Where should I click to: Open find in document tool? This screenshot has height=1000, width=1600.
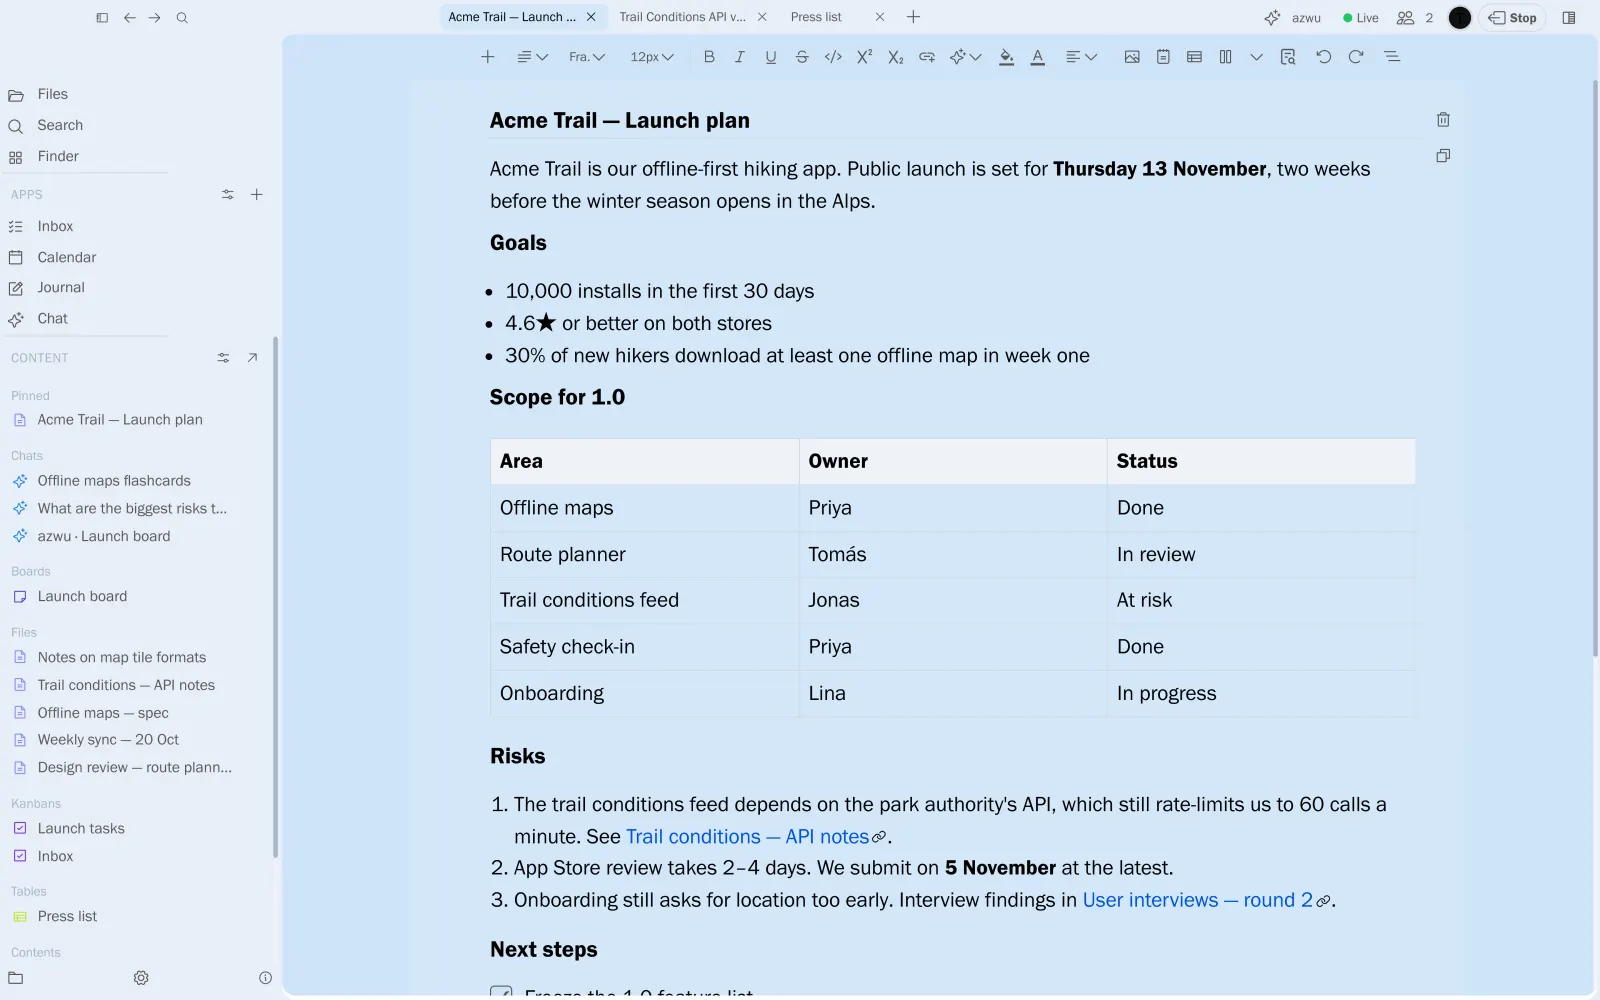[x=1288, y=57]
